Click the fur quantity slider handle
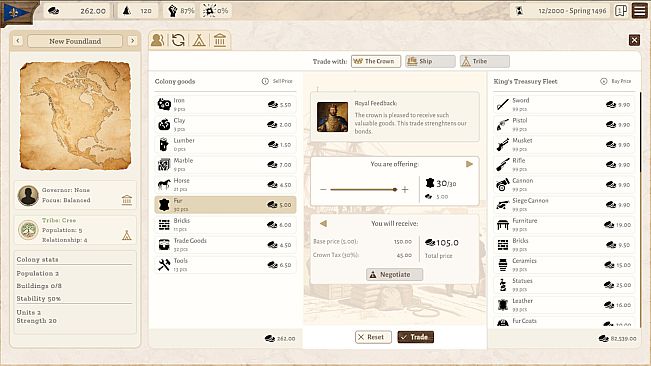 click(394, 190)
